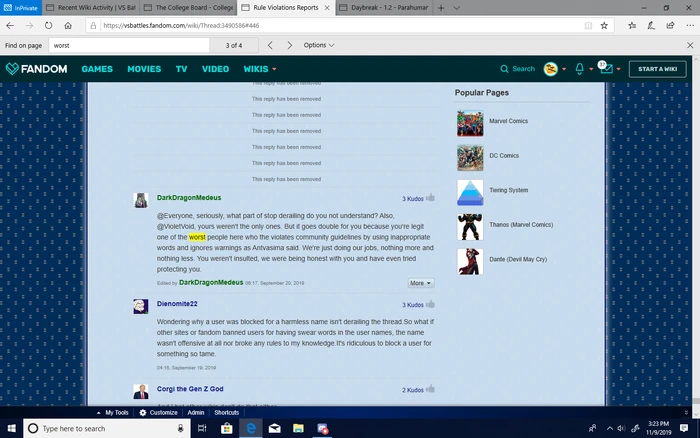Open the browser home page
700x438 pixels.
(68, 25)
